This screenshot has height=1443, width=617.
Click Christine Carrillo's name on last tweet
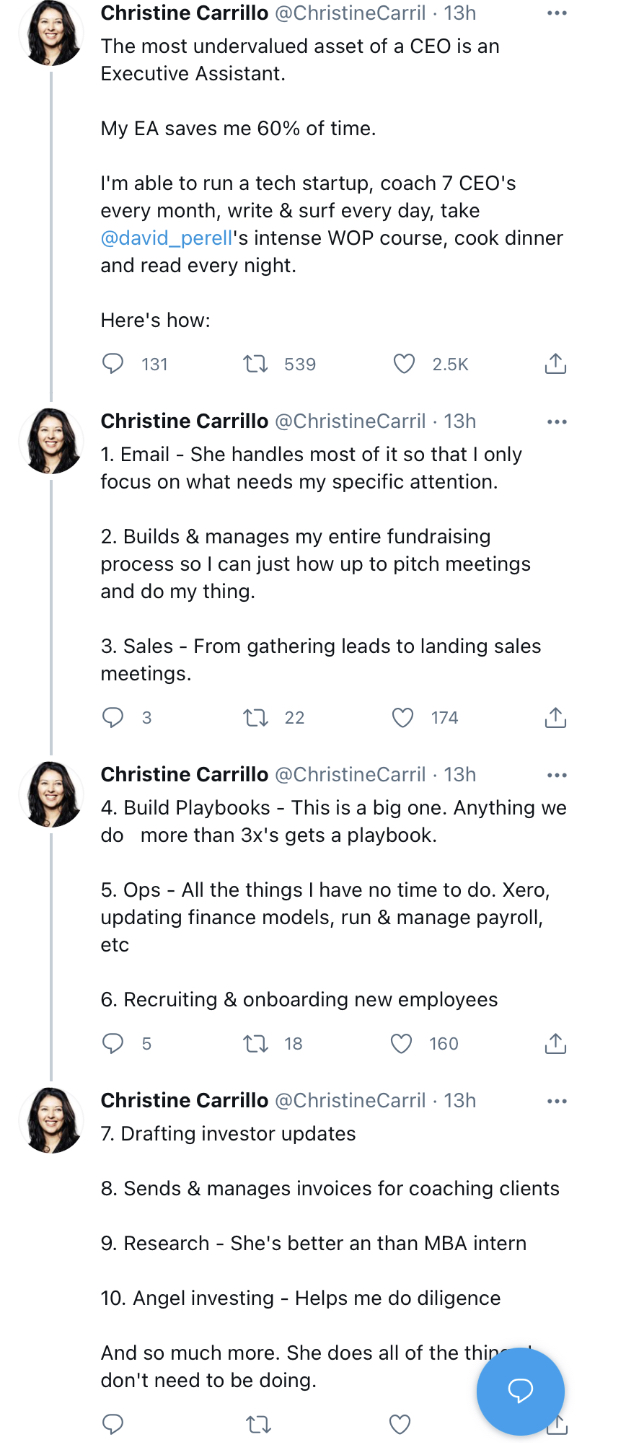184,1100
